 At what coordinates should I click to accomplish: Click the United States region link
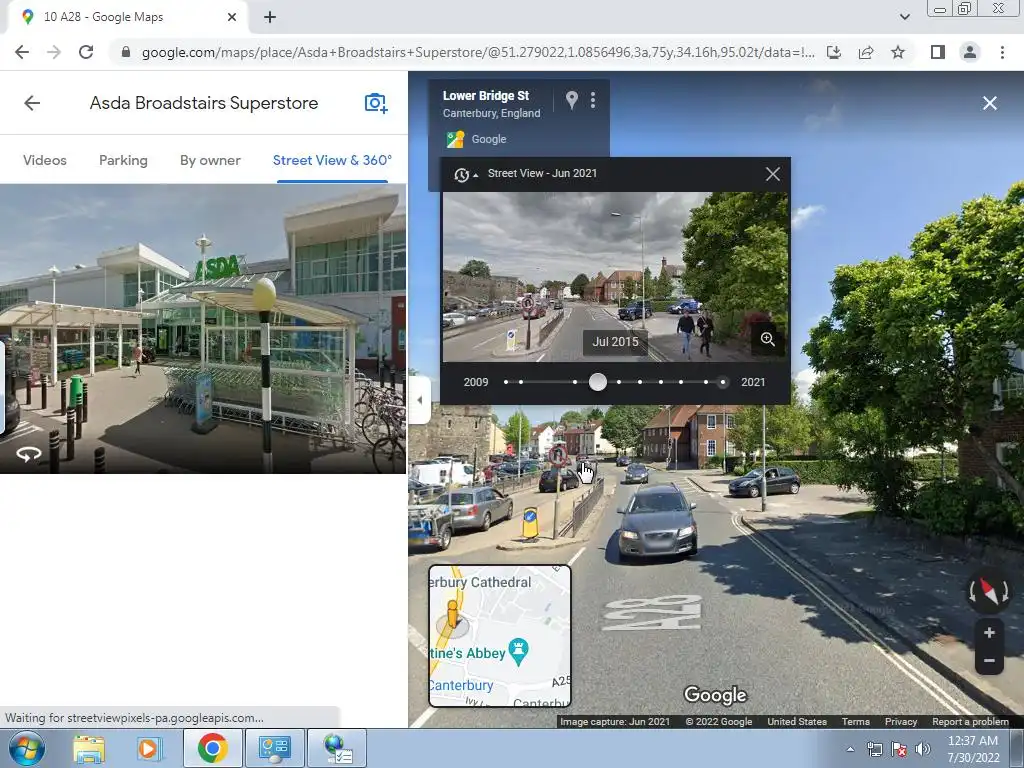797,722
